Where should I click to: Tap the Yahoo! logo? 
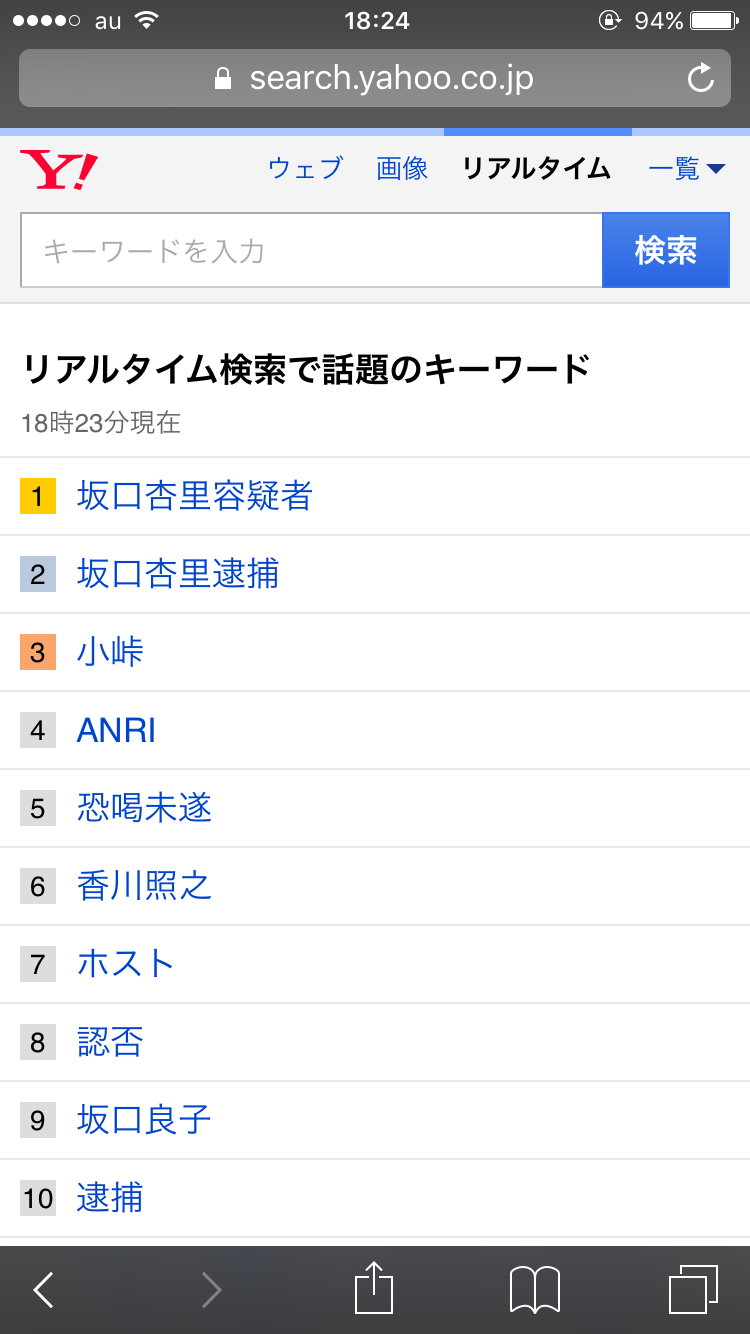59,170
